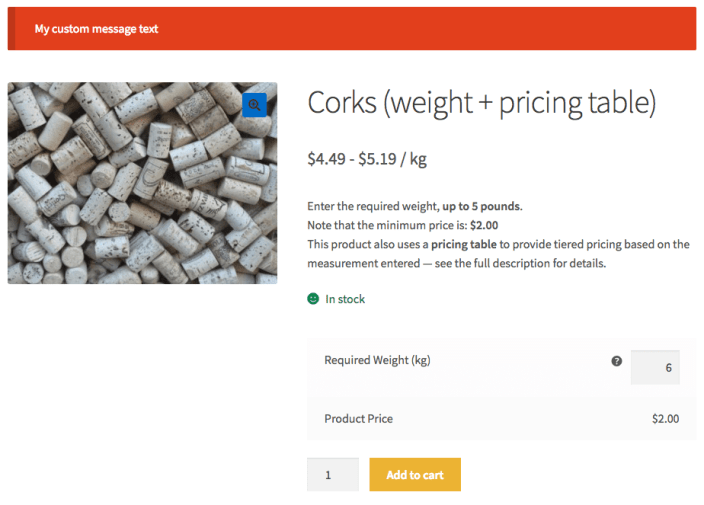Click the calculated $2.00 product price value
Viewport: 704px width, 505px height.
pyautogui.click(x=665, y=419)
